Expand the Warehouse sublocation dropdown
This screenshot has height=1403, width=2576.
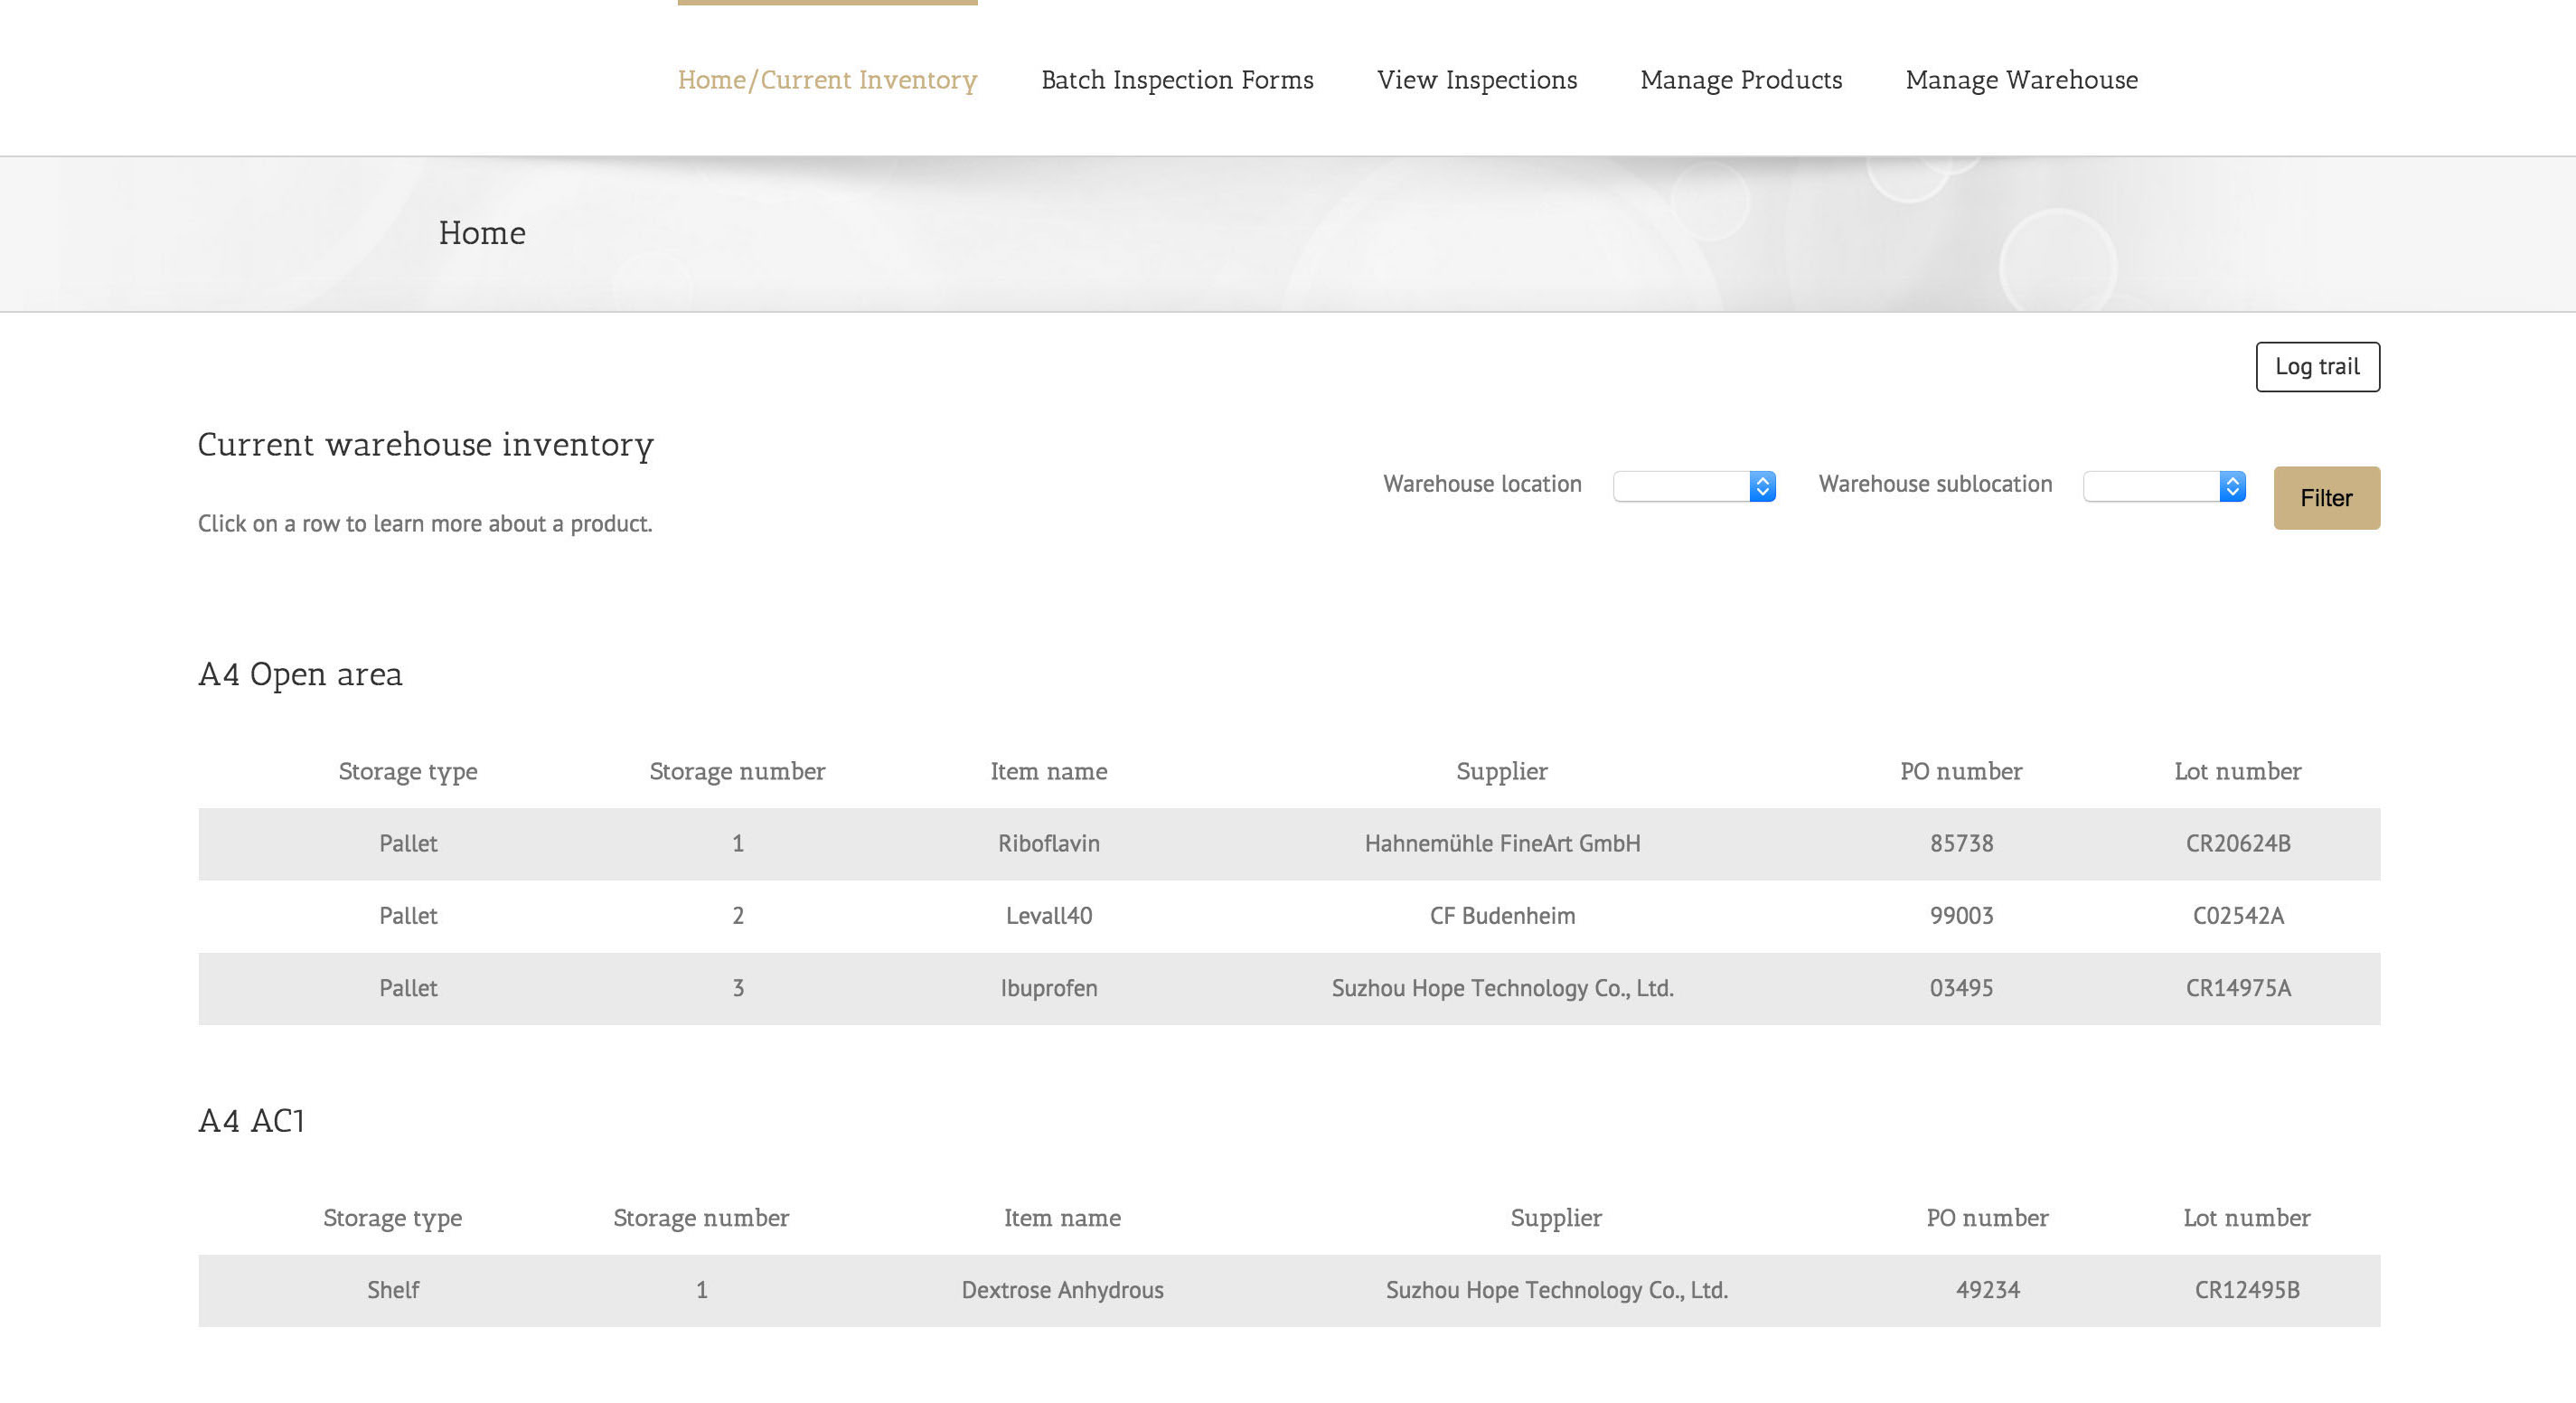[x=2164, y=486]
